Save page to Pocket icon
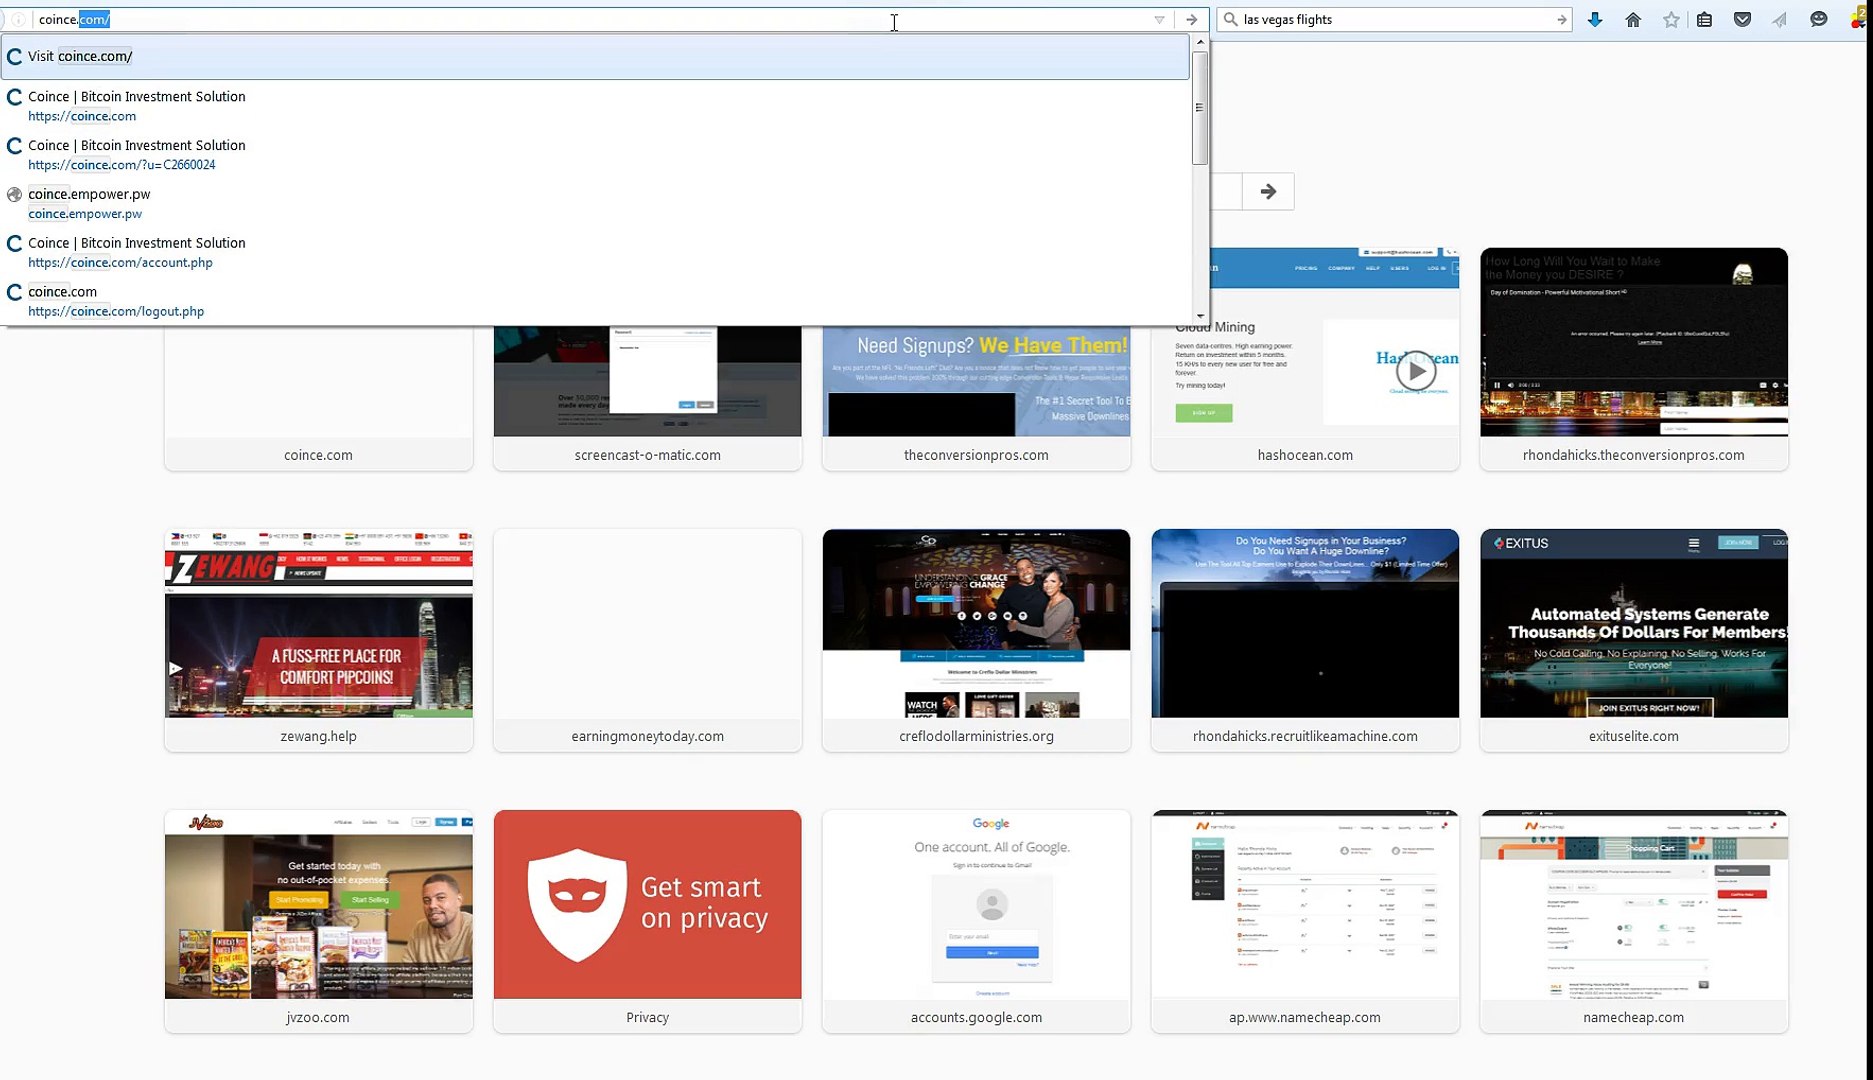Image resolution: width=1873 pixels, height=1080 pixels. click(1742, 20)
